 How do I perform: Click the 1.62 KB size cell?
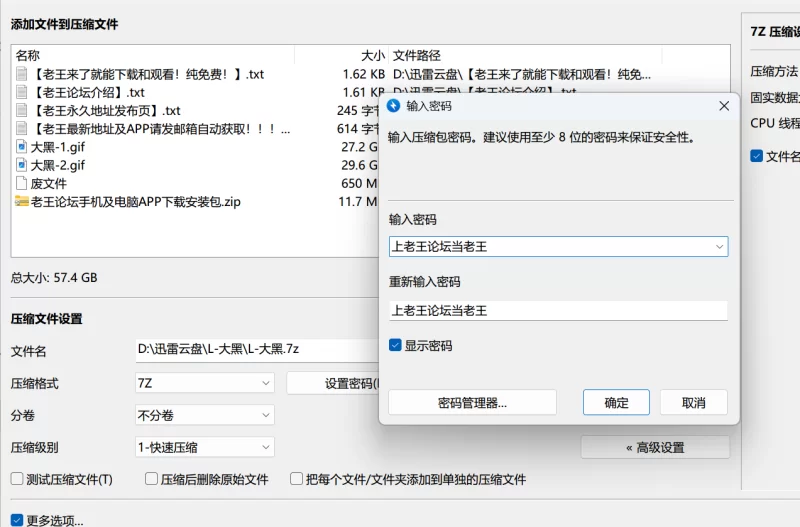point(364,74)
